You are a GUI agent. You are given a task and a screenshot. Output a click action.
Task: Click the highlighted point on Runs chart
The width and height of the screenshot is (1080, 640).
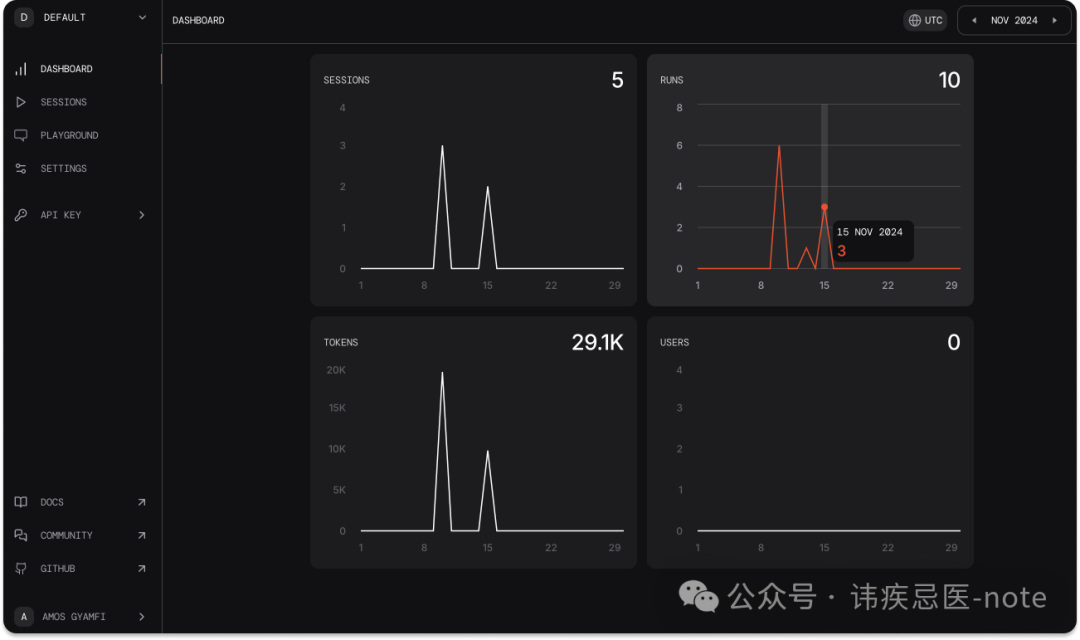point(824,207)
